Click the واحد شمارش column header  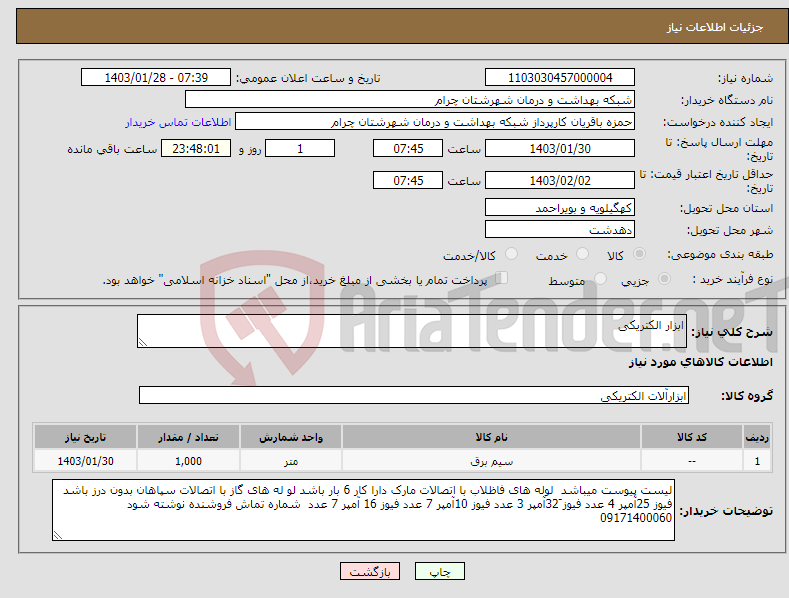coord(291,437)
